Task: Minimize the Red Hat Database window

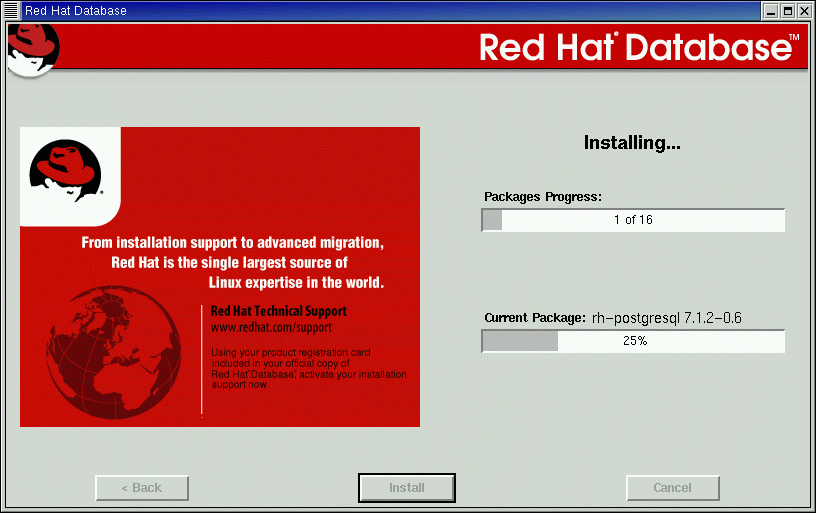Action: coord(771,11)
